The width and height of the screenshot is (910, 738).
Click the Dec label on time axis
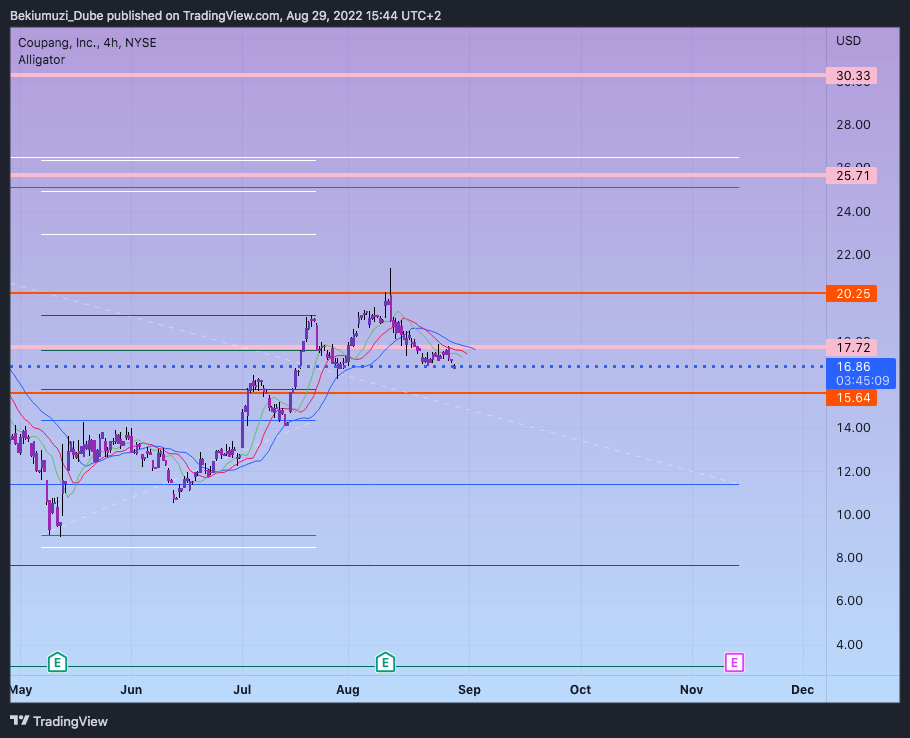pyautogui.click(x=802, y=689)
